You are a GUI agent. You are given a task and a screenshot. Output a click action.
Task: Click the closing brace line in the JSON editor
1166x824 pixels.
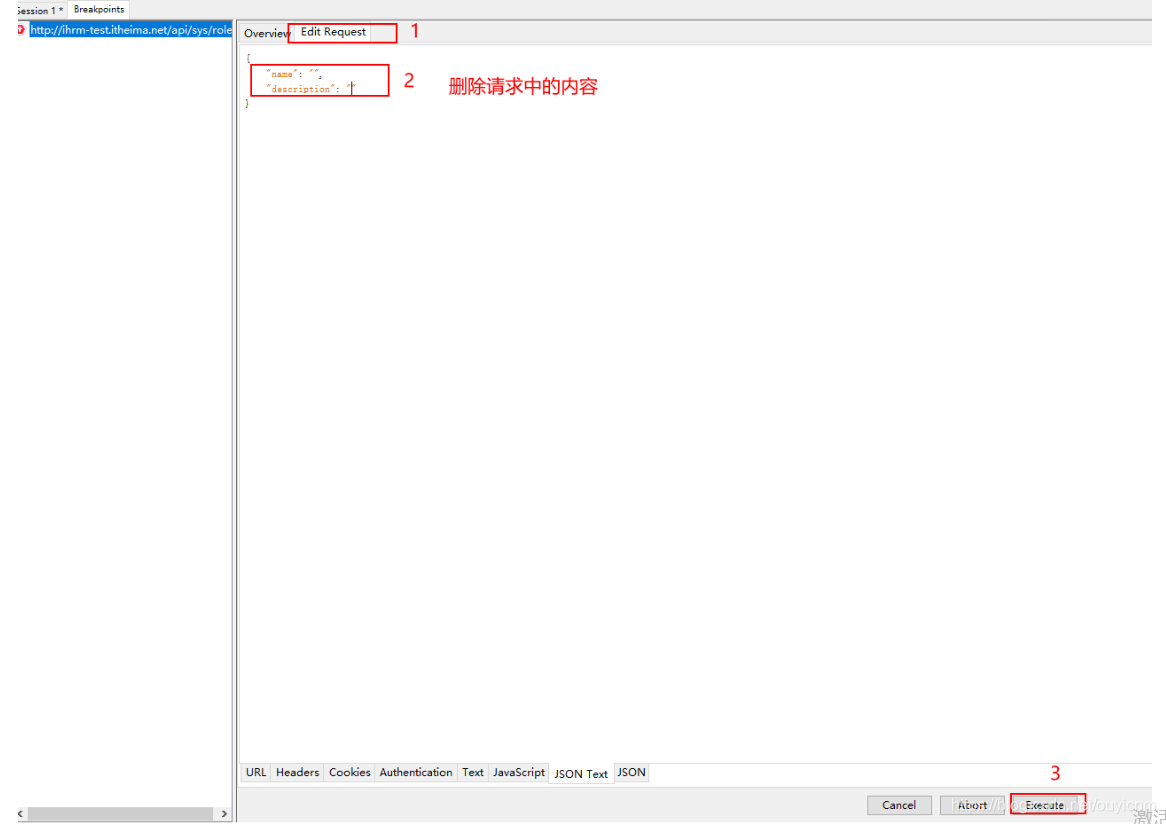pyautogui.click(x=248, y=103)
